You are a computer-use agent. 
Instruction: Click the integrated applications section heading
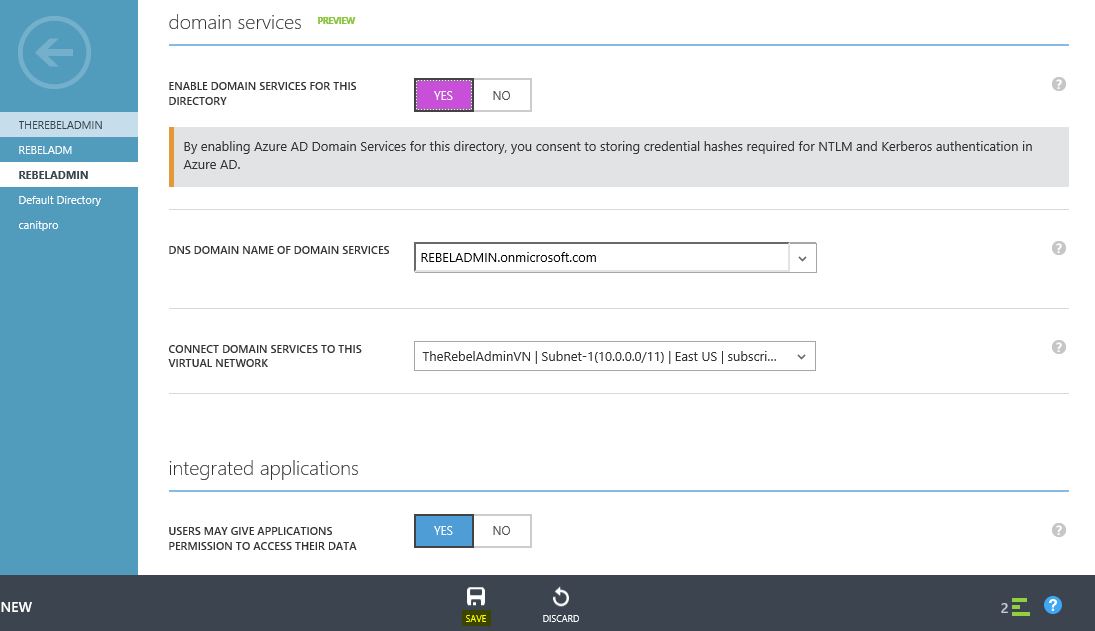(x=263, y=468)
